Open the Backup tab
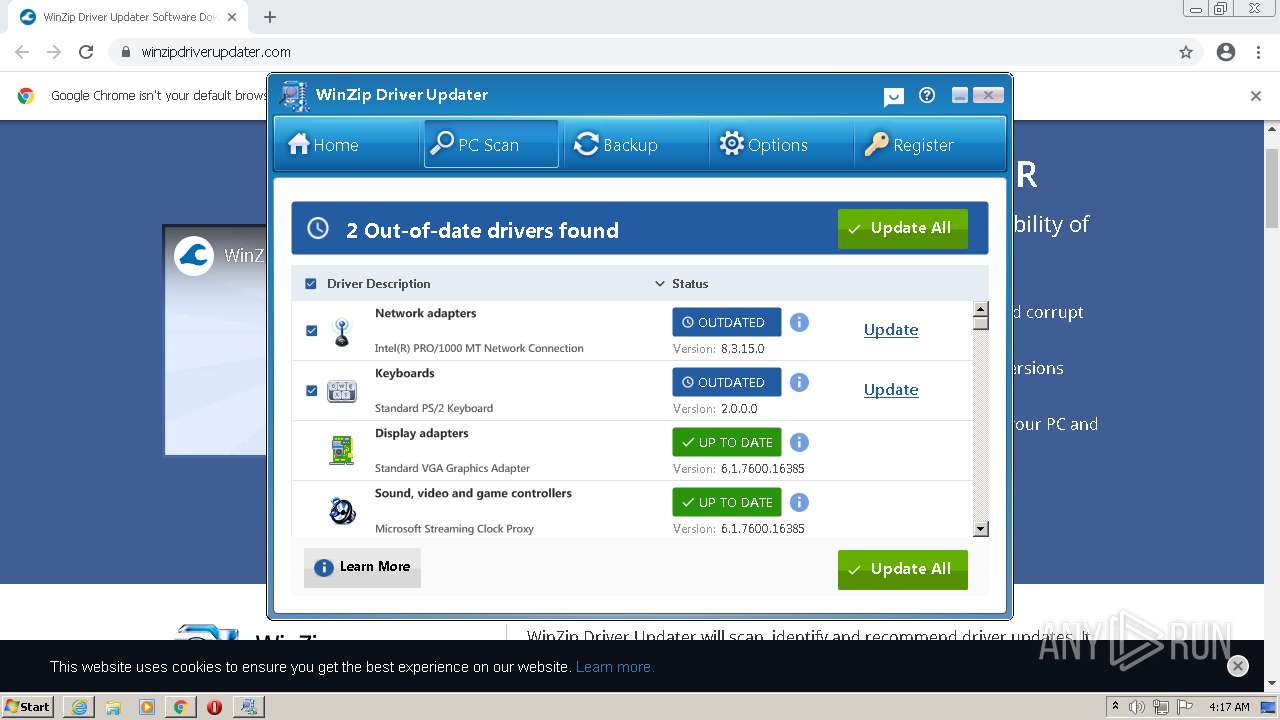1280x720 pixels. click(x=635, y=145)
